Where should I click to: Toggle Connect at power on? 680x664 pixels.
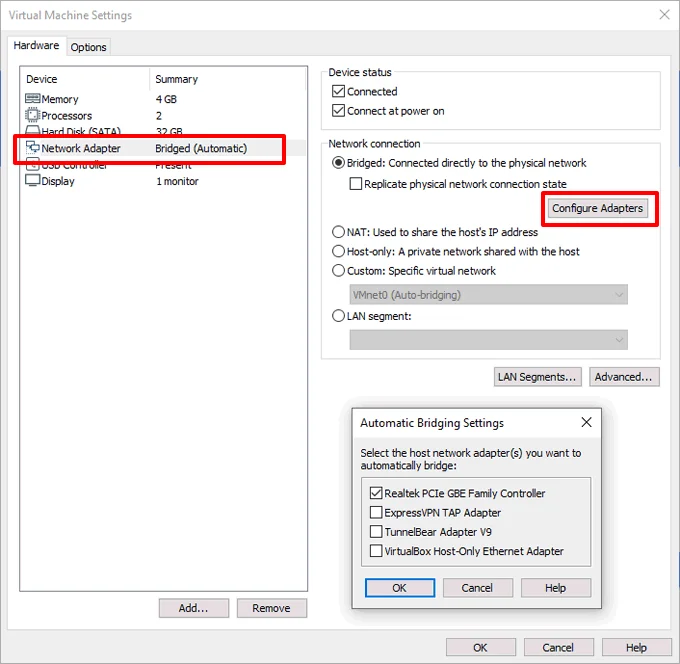tap(338, 111)
